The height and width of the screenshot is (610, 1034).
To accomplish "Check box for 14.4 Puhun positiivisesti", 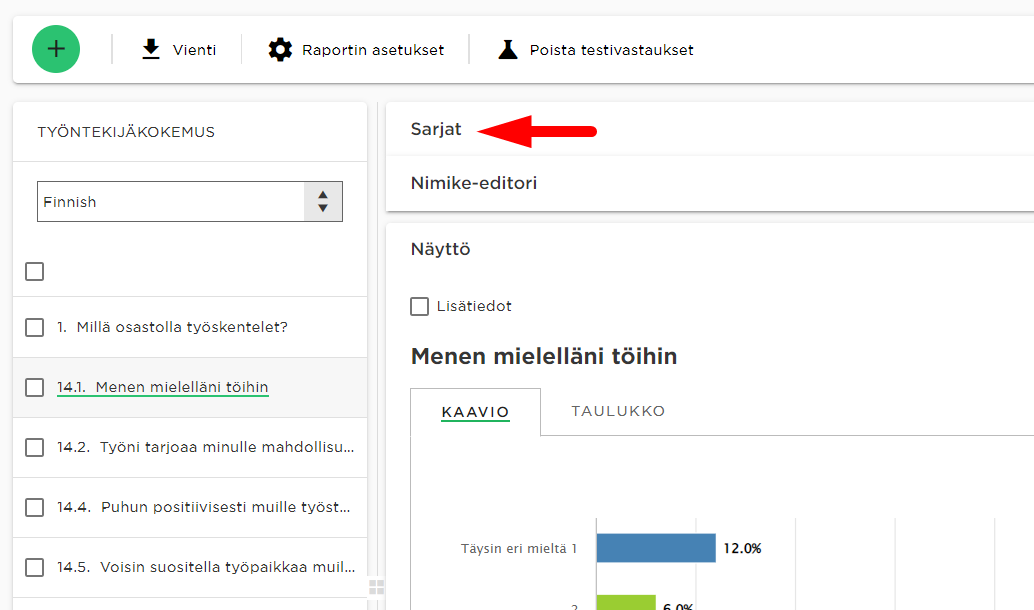I will [x=34, y=507].
